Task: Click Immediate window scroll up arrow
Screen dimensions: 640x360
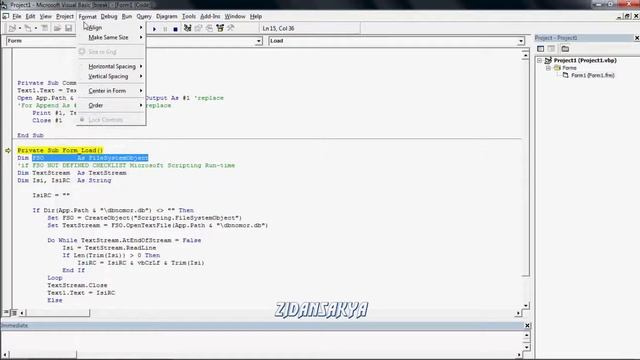Action: (x=527, y=336)
